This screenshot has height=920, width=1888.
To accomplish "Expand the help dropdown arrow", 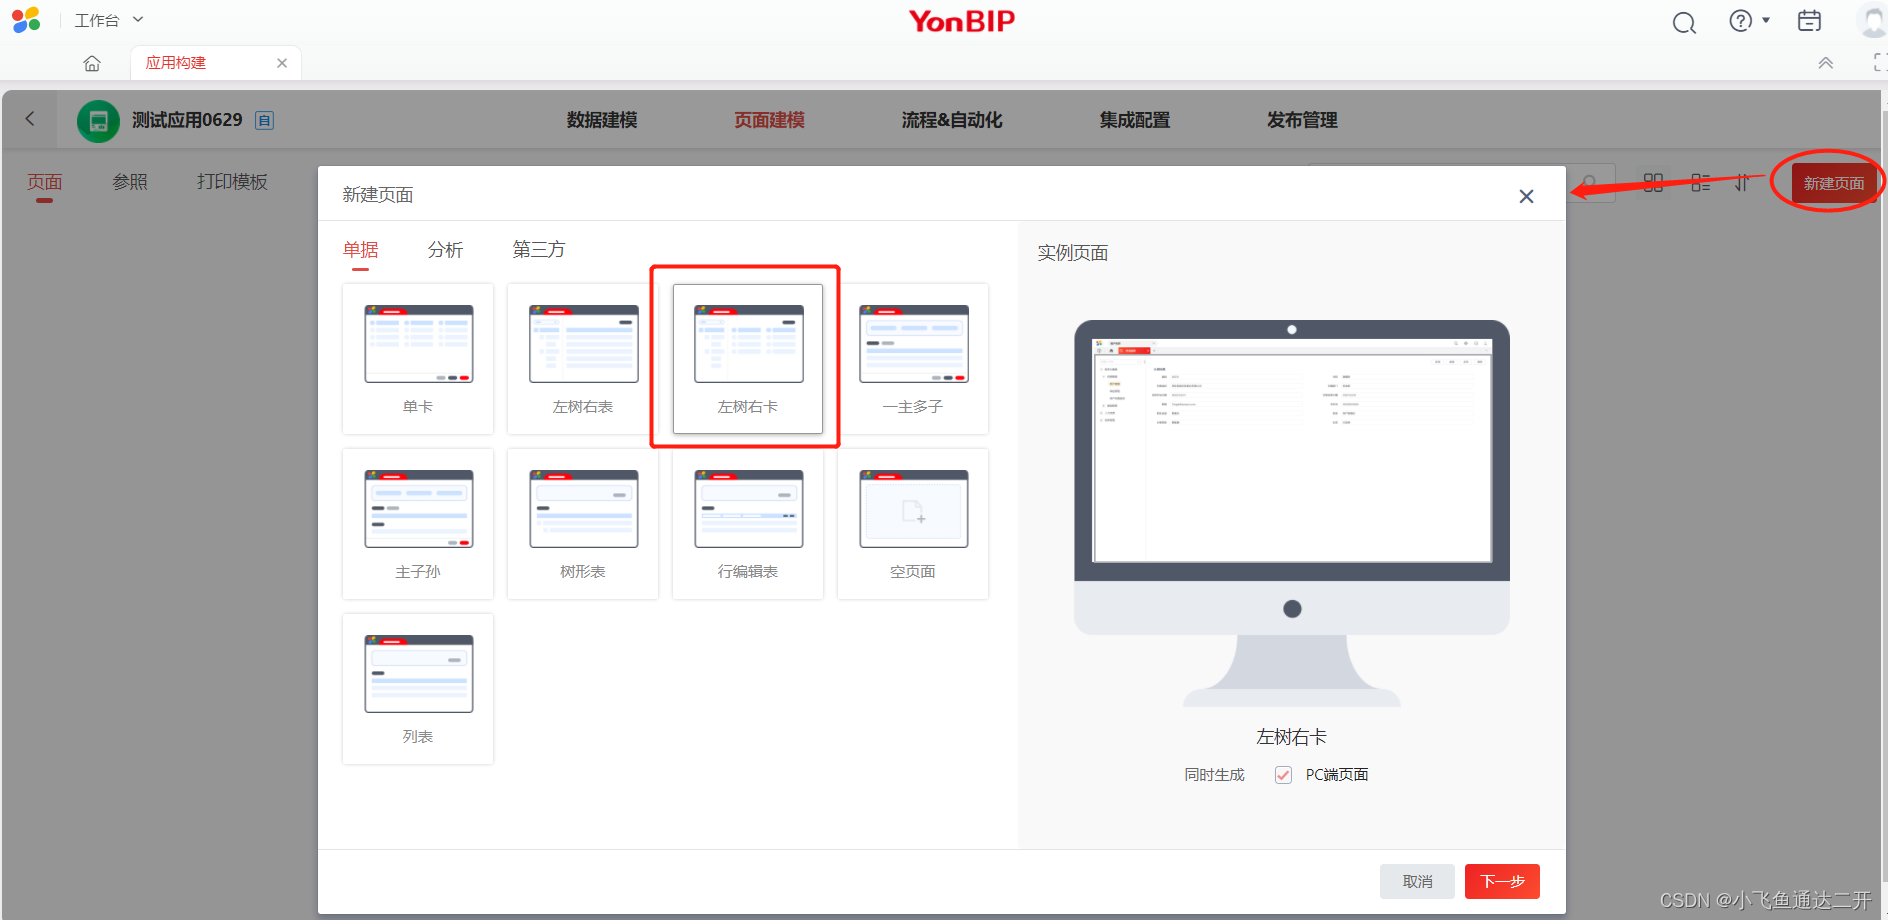I will [1765, 20].
